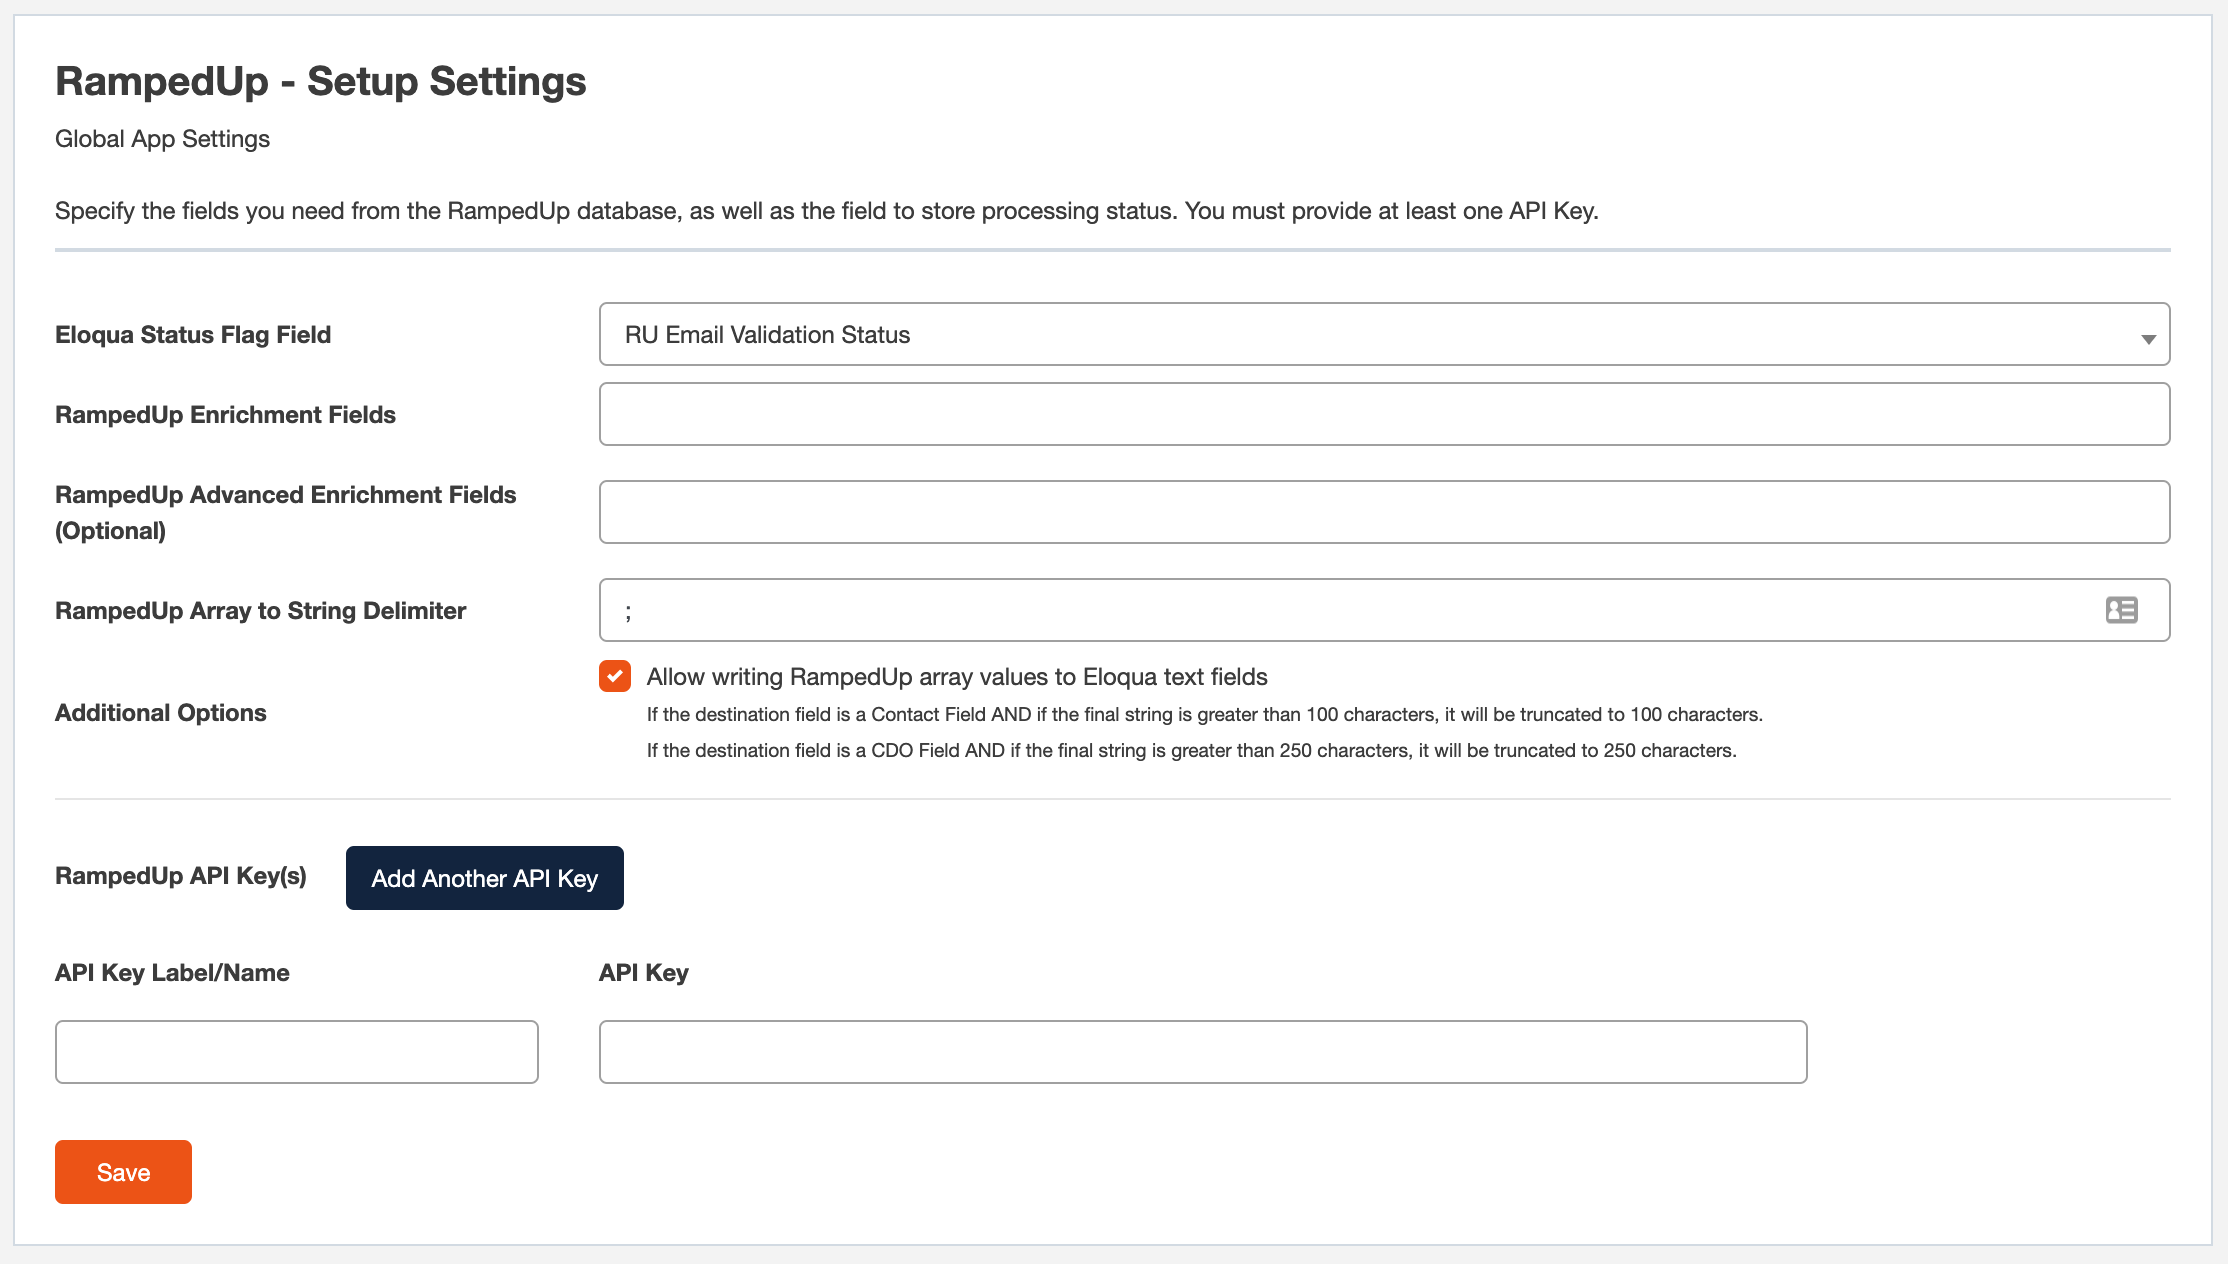Click the 'RampedUp Array to String Delimiter' label
This screenshot has height=1264, width=2228.
(260, 611)
